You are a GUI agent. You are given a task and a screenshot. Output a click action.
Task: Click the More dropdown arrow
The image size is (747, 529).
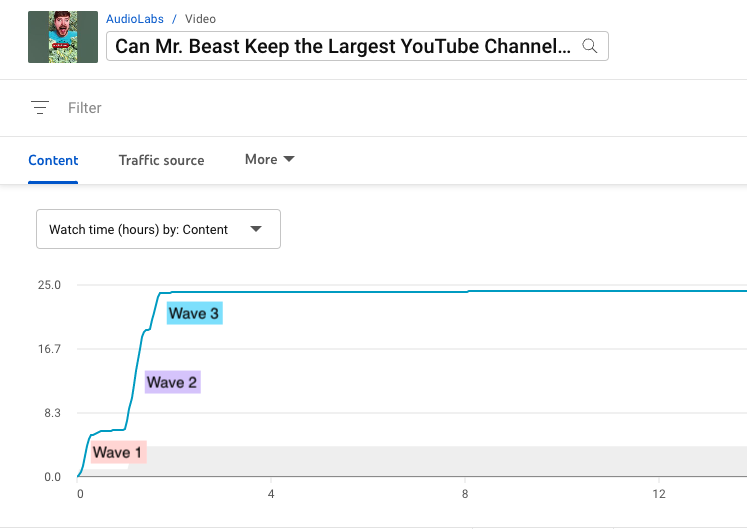coord(289,159)
